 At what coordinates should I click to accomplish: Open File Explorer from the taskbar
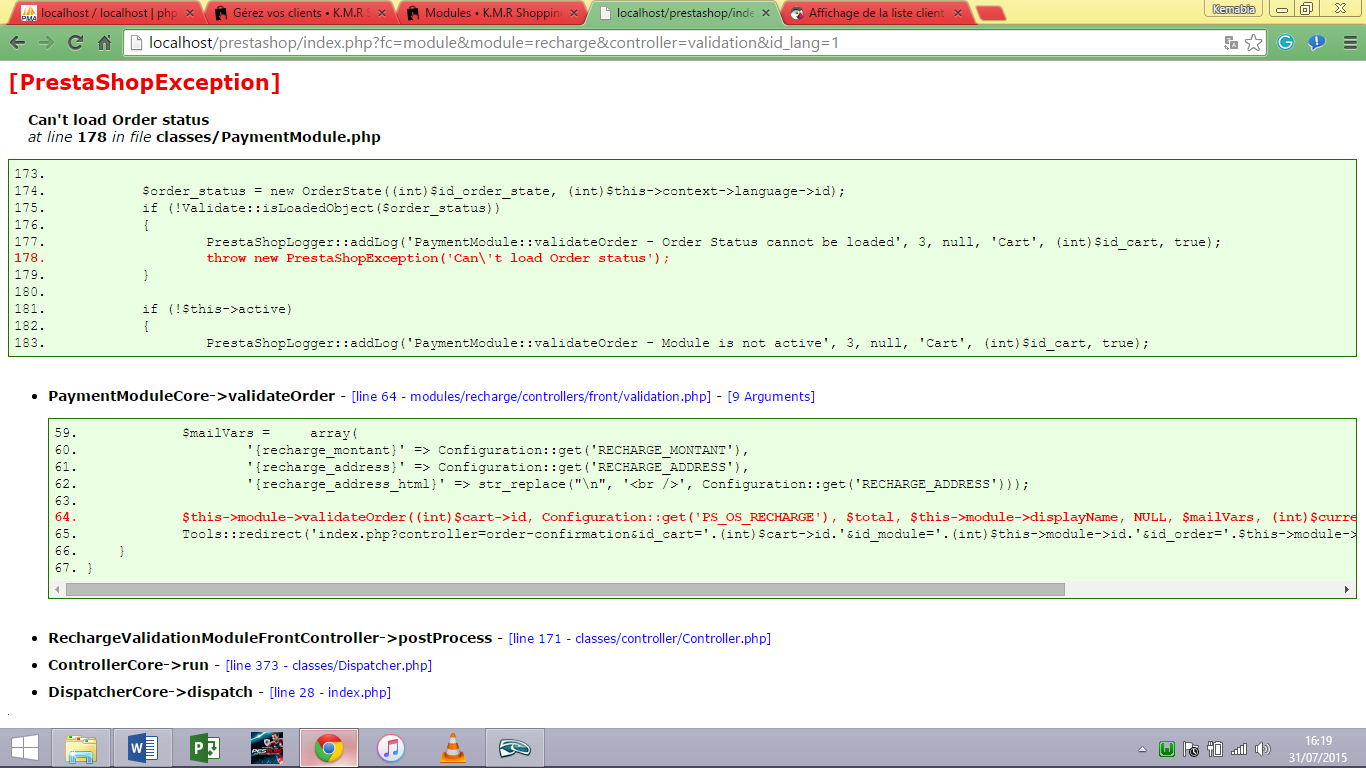tap(81, 748)
